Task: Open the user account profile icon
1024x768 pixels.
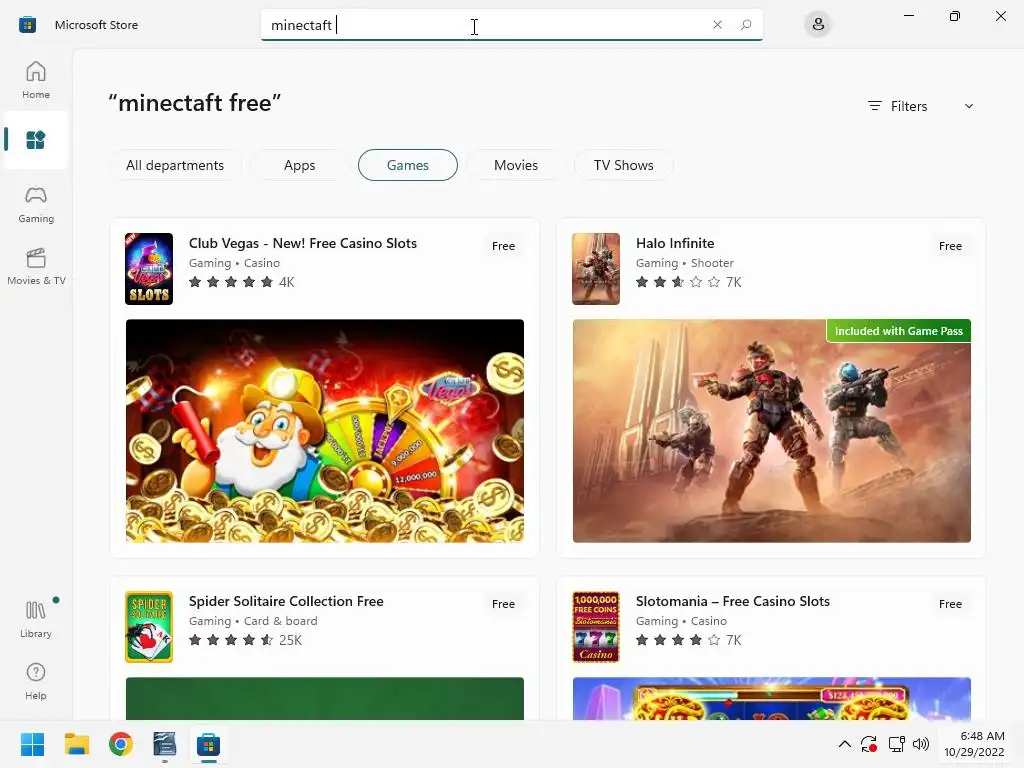Action: click(x=818, y=25)
